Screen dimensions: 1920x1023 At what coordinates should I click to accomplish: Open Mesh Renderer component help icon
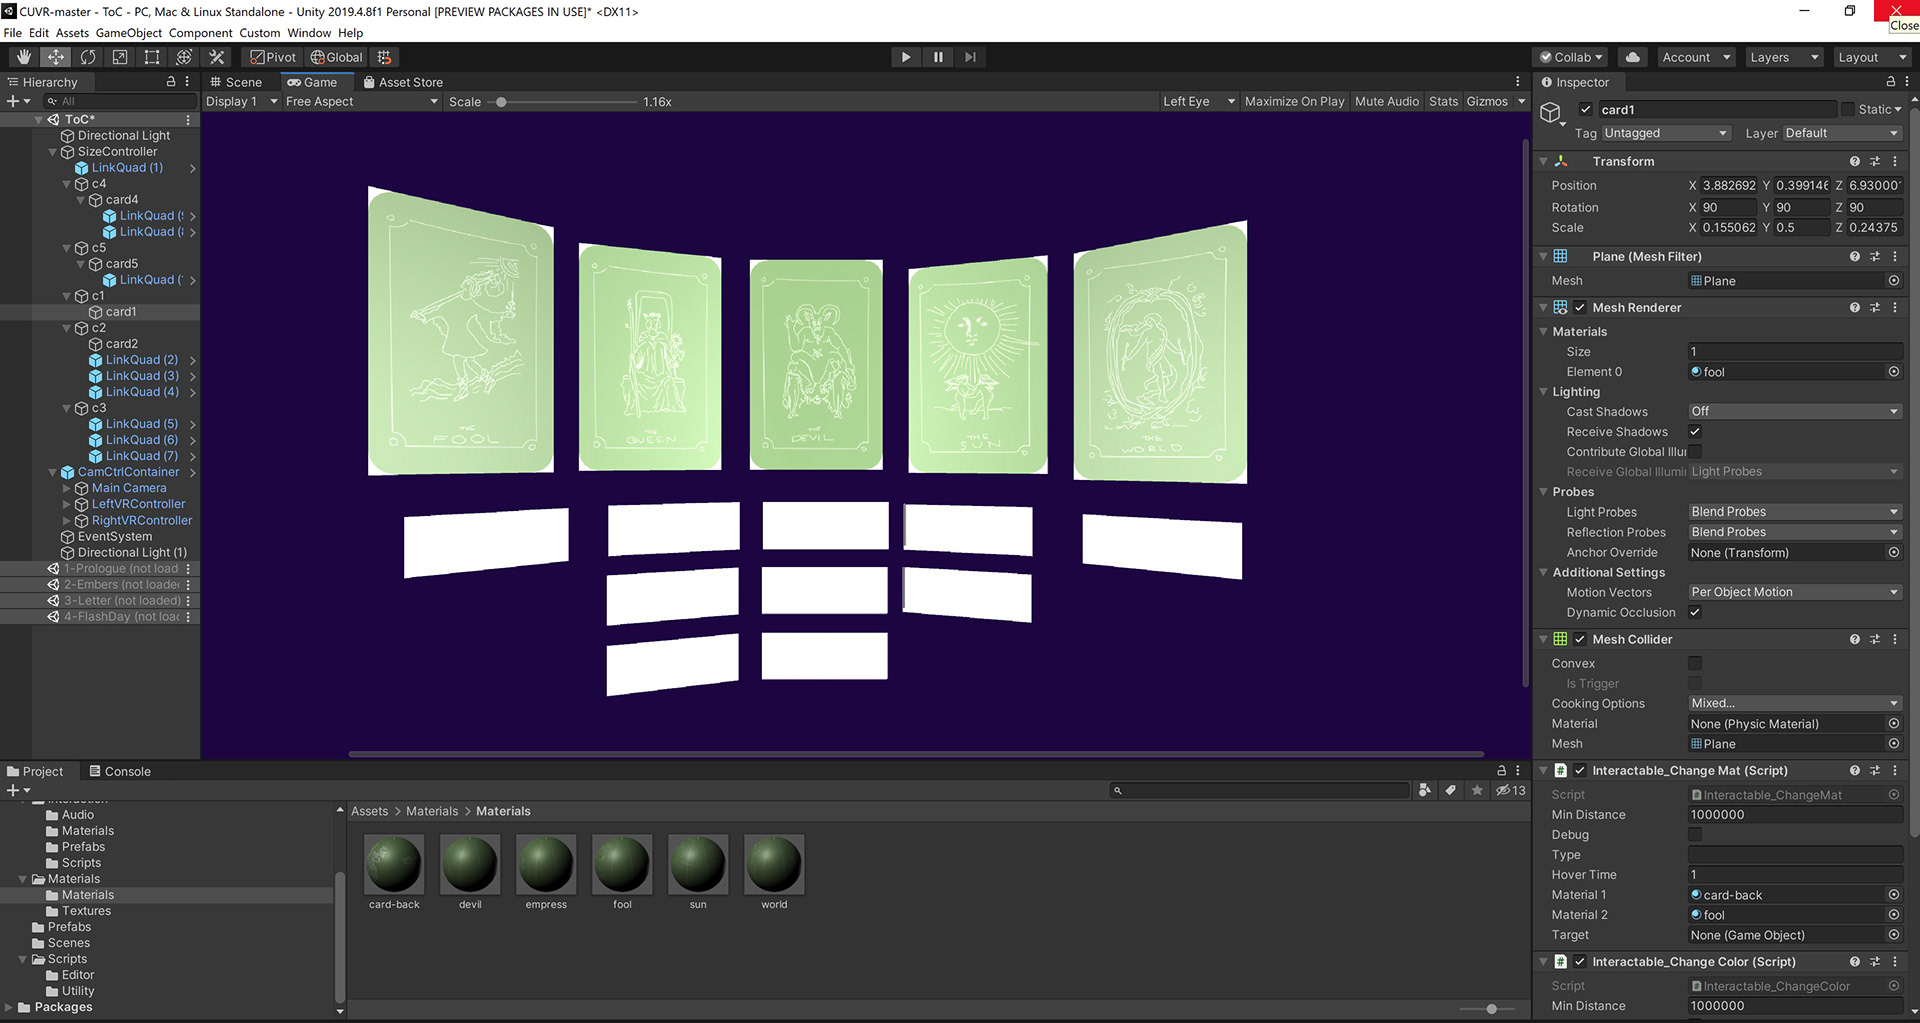click(x=1855, y=307)
